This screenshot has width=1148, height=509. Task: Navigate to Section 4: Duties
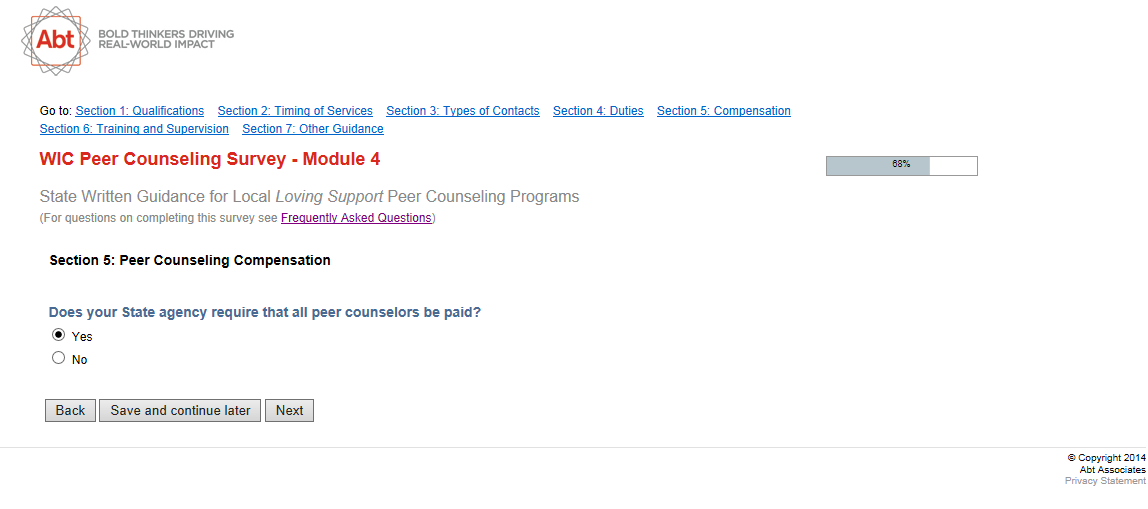point(598,111)
